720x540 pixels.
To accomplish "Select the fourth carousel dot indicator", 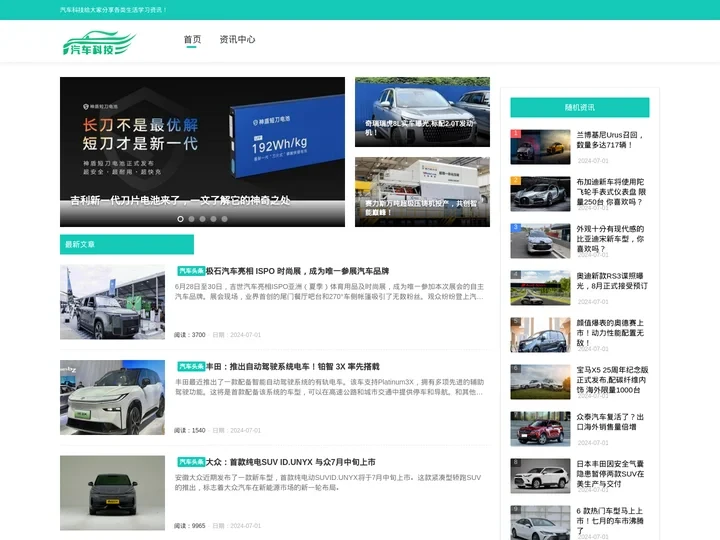I will click(214, 219).
